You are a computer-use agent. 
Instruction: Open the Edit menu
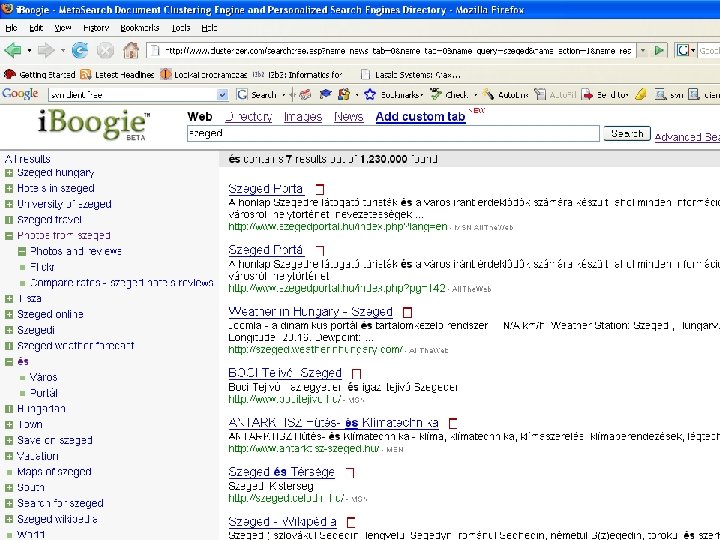coord(36,28)
